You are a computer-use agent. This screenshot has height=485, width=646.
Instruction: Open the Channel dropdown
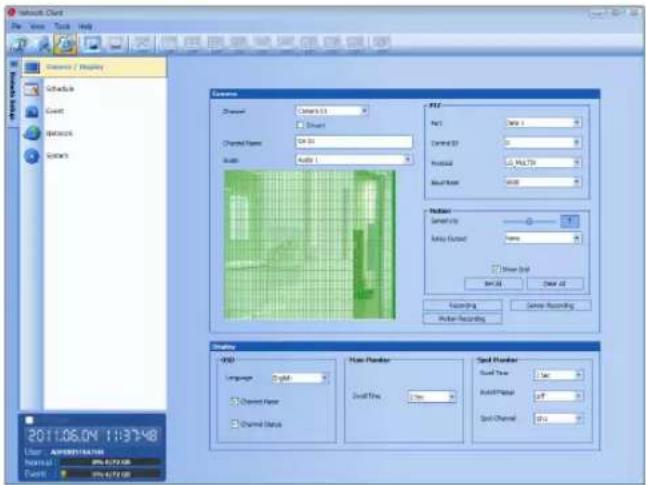pos(332,111)
